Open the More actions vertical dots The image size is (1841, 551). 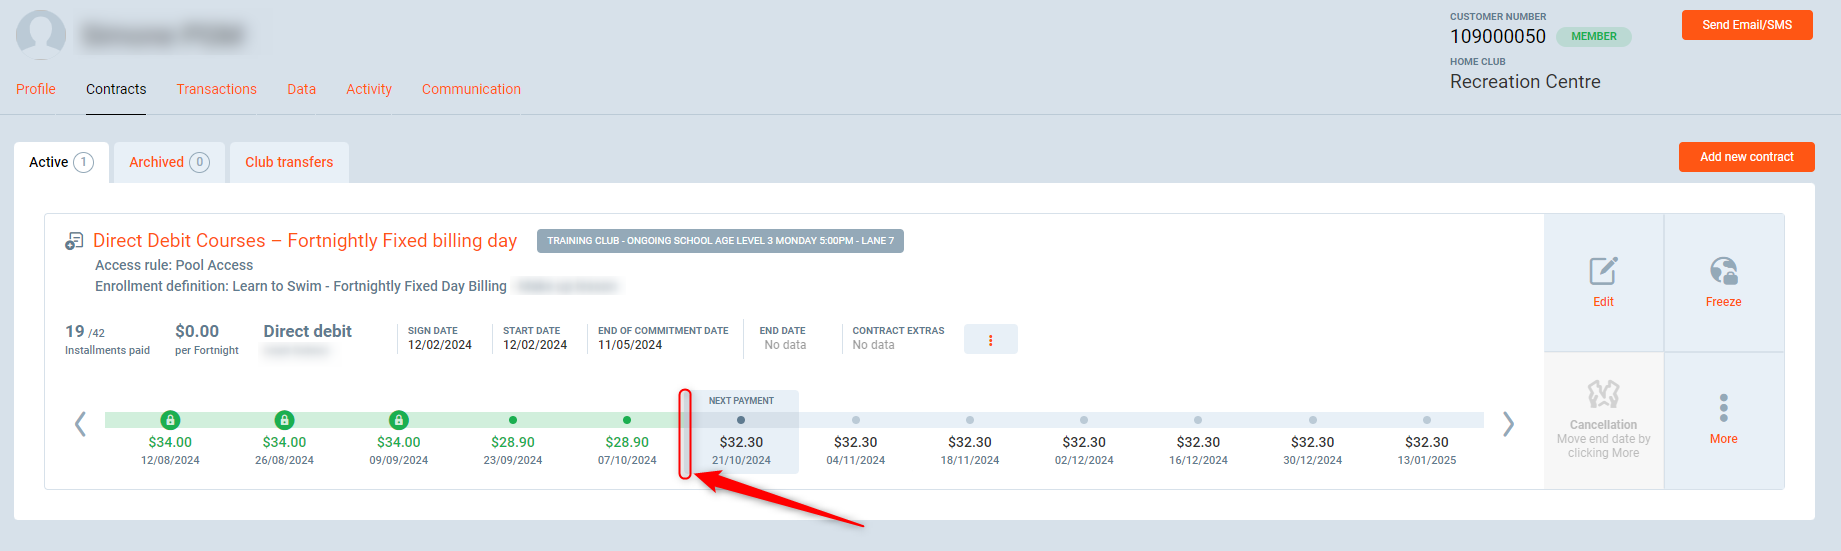tap(1723, 408)
